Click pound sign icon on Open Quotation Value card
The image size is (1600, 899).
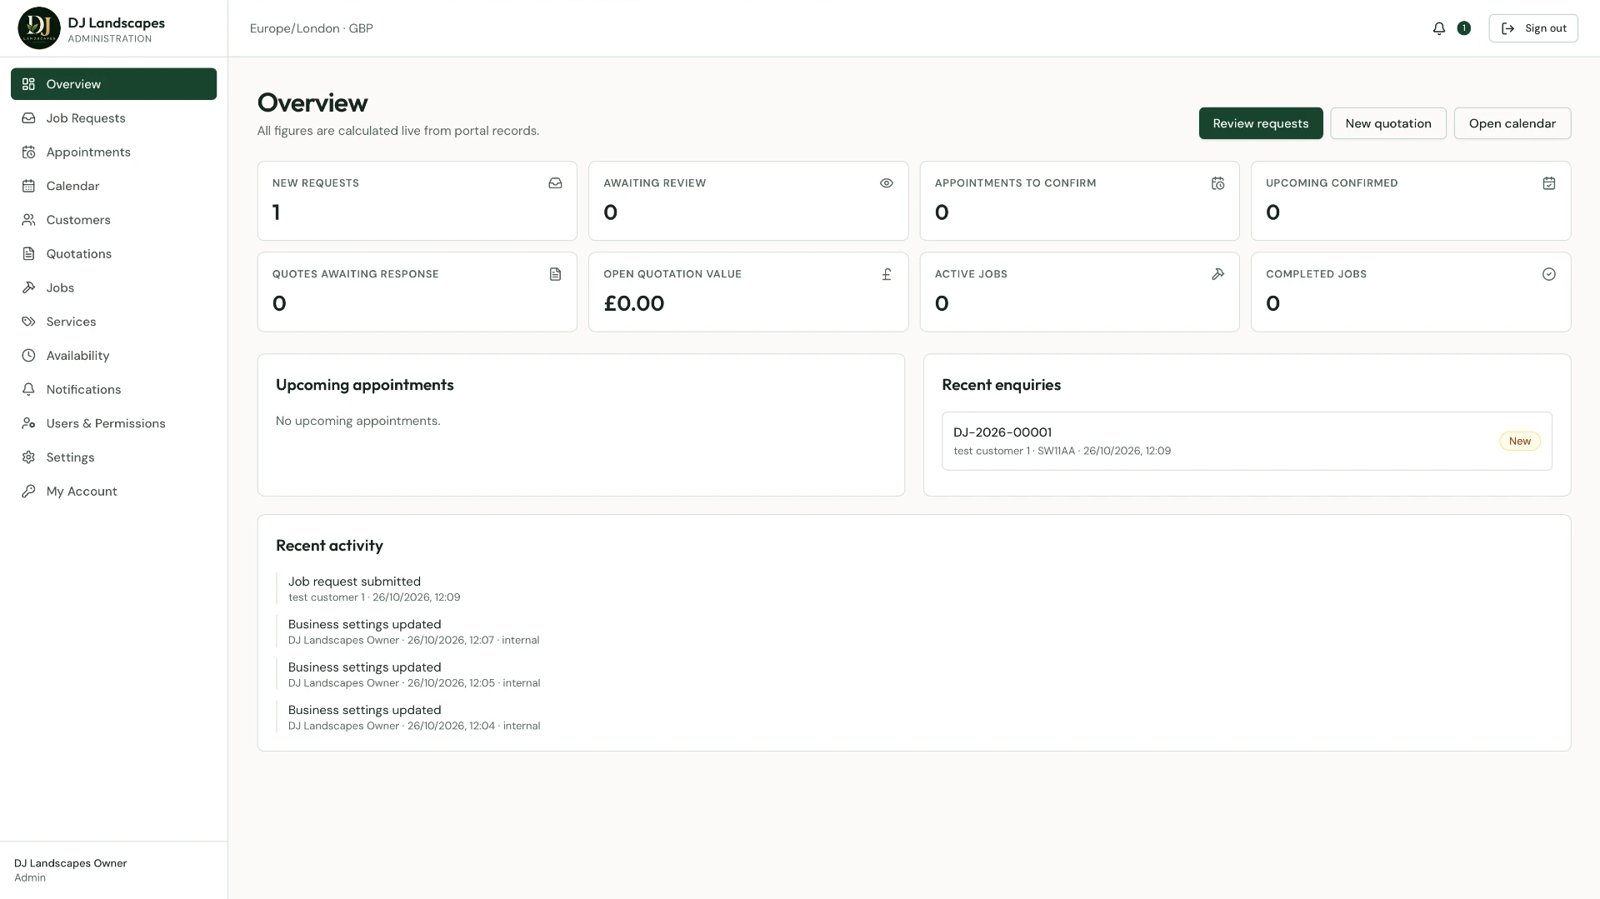[x=886, y=274]
